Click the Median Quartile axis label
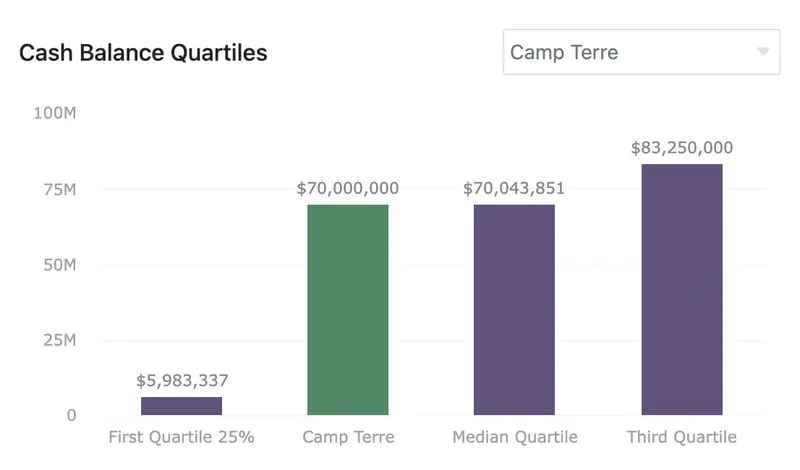800x470 pixels. [515, 437]
